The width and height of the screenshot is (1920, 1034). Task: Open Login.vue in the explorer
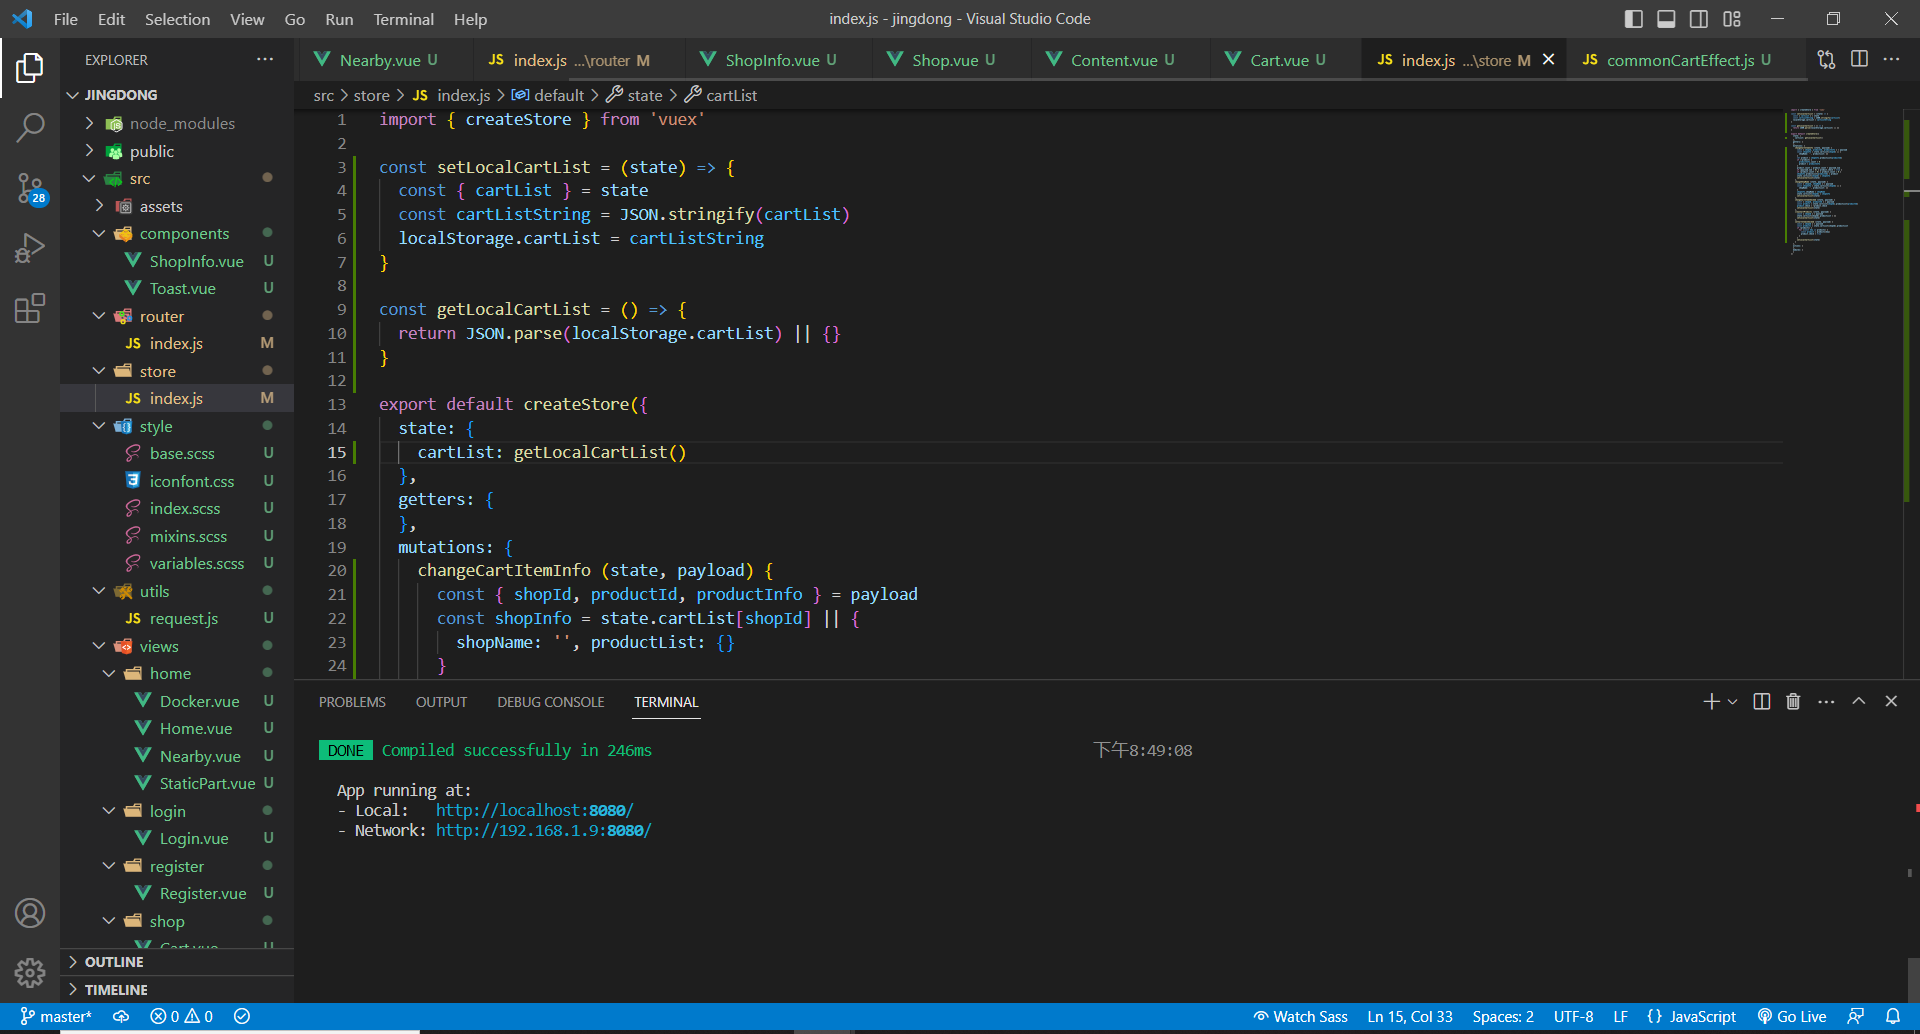[194, 839]
